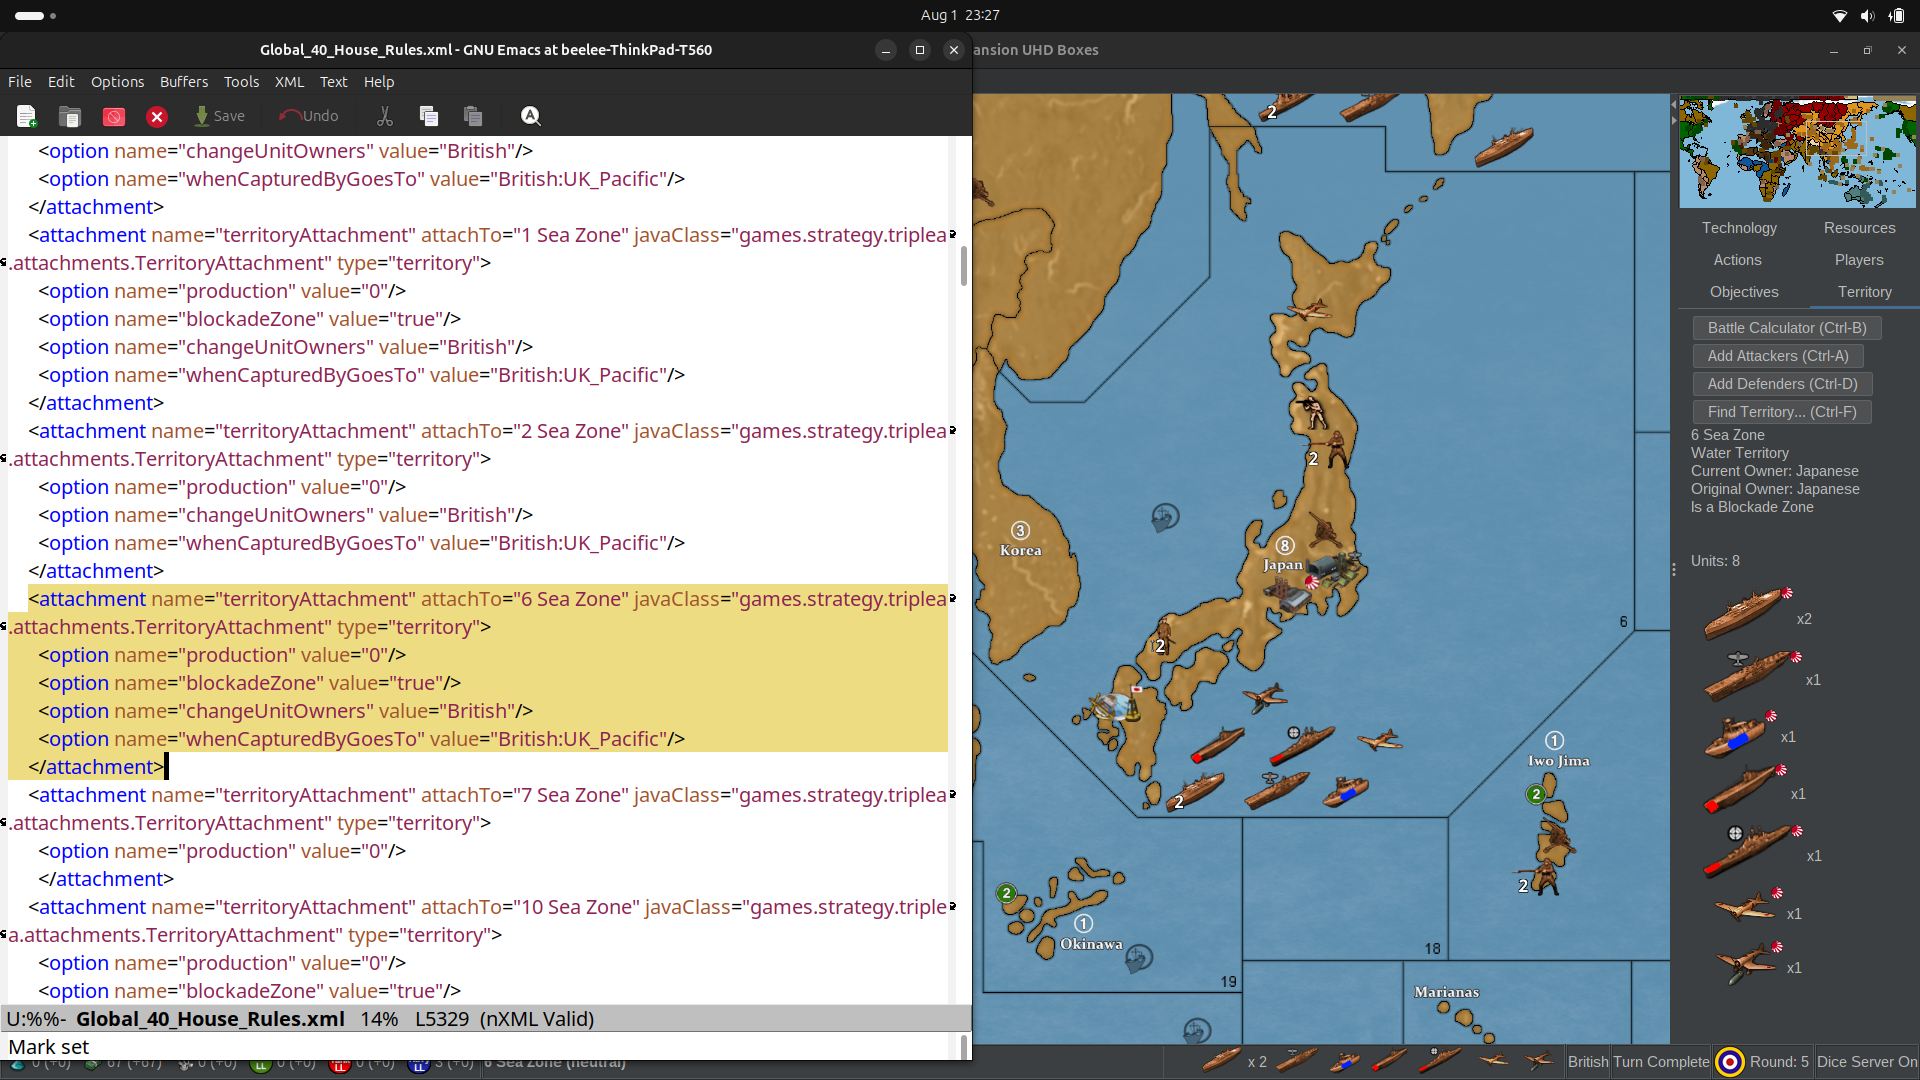Screen dimensions: 1920x1080
Task: Click the volume icon in top system bar
Action: click(1867, 15)
